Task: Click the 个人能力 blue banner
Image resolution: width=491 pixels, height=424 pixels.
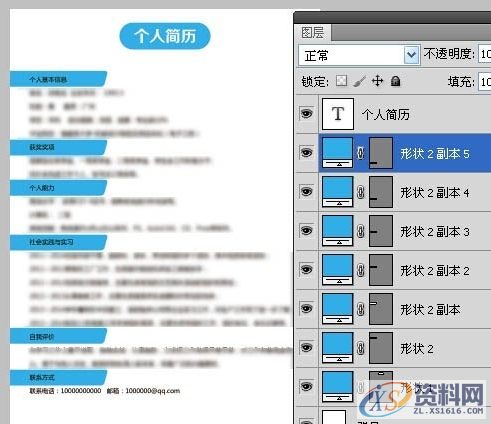Action: [x=58, y=188]
